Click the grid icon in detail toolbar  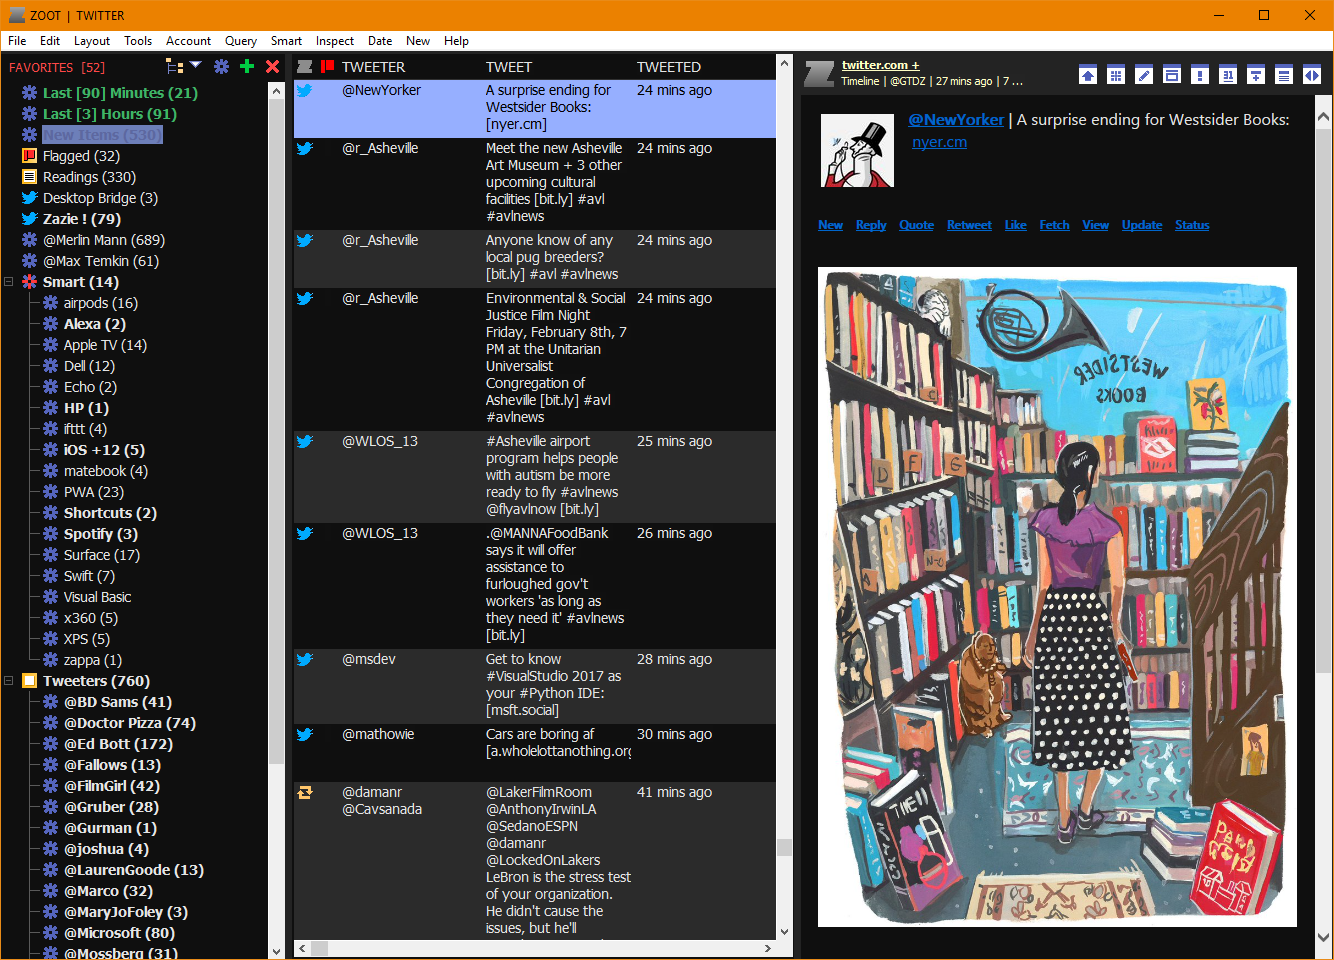coord(1116,75)
